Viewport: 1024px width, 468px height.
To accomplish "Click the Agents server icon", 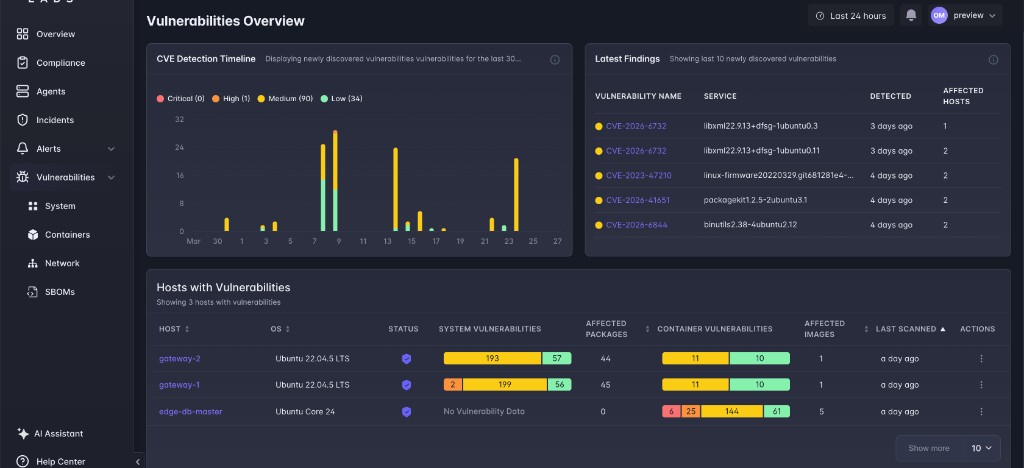I will click(x=23, y=91).
